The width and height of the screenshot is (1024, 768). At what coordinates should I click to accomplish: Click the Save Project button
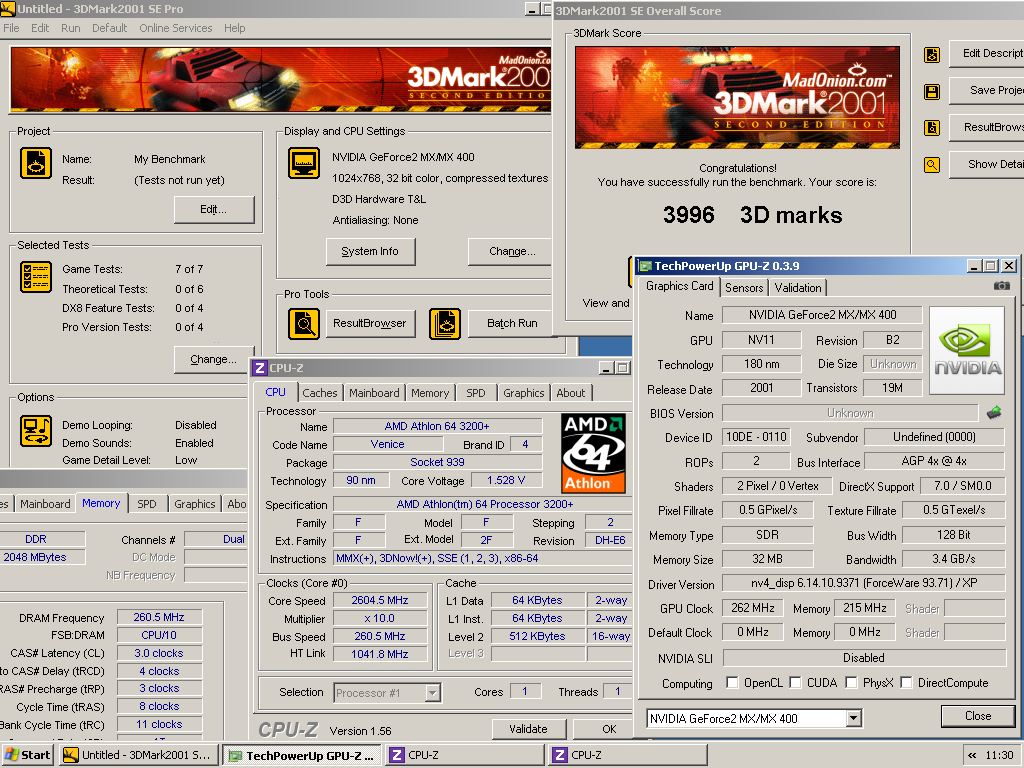987,90
